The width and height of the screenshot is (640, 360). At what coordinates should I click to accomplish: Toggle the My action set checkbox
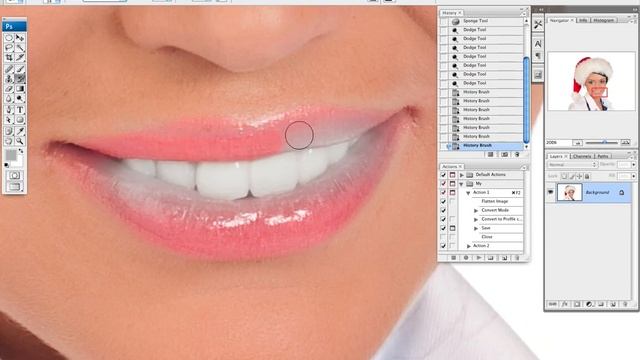click(x=443, y=184)
